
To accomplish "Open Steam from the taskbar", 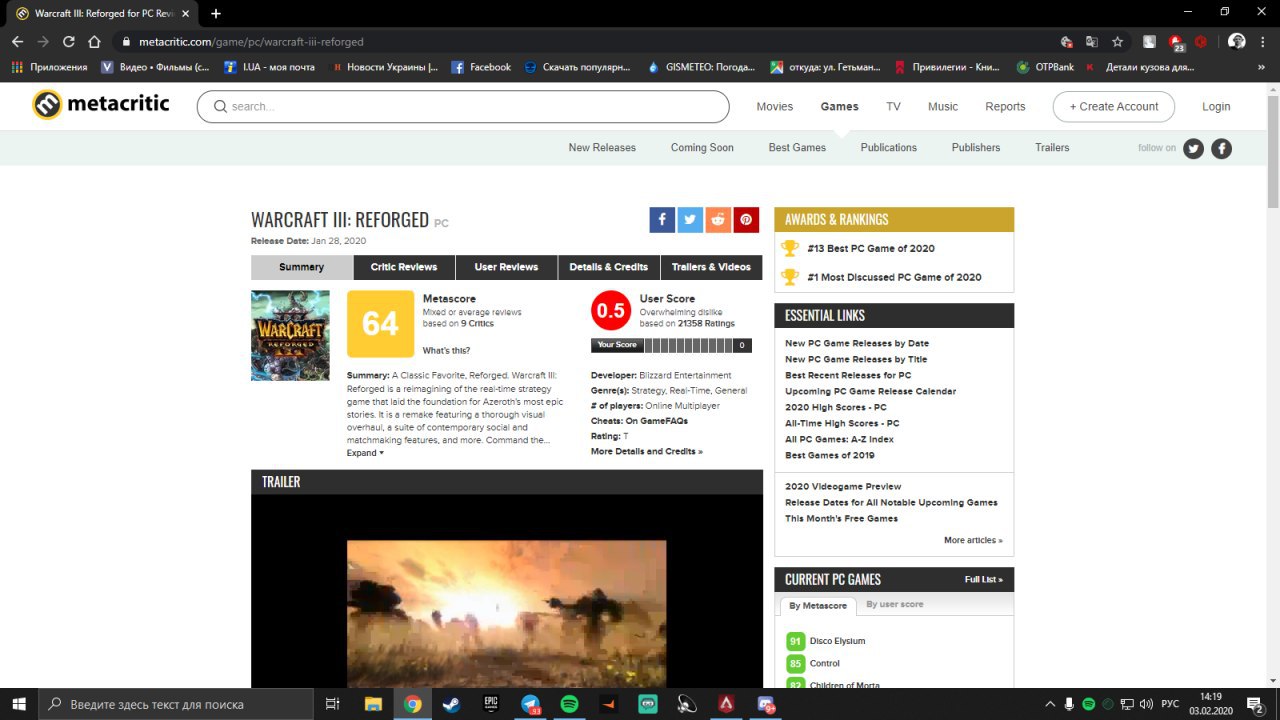I will point(452,704).
